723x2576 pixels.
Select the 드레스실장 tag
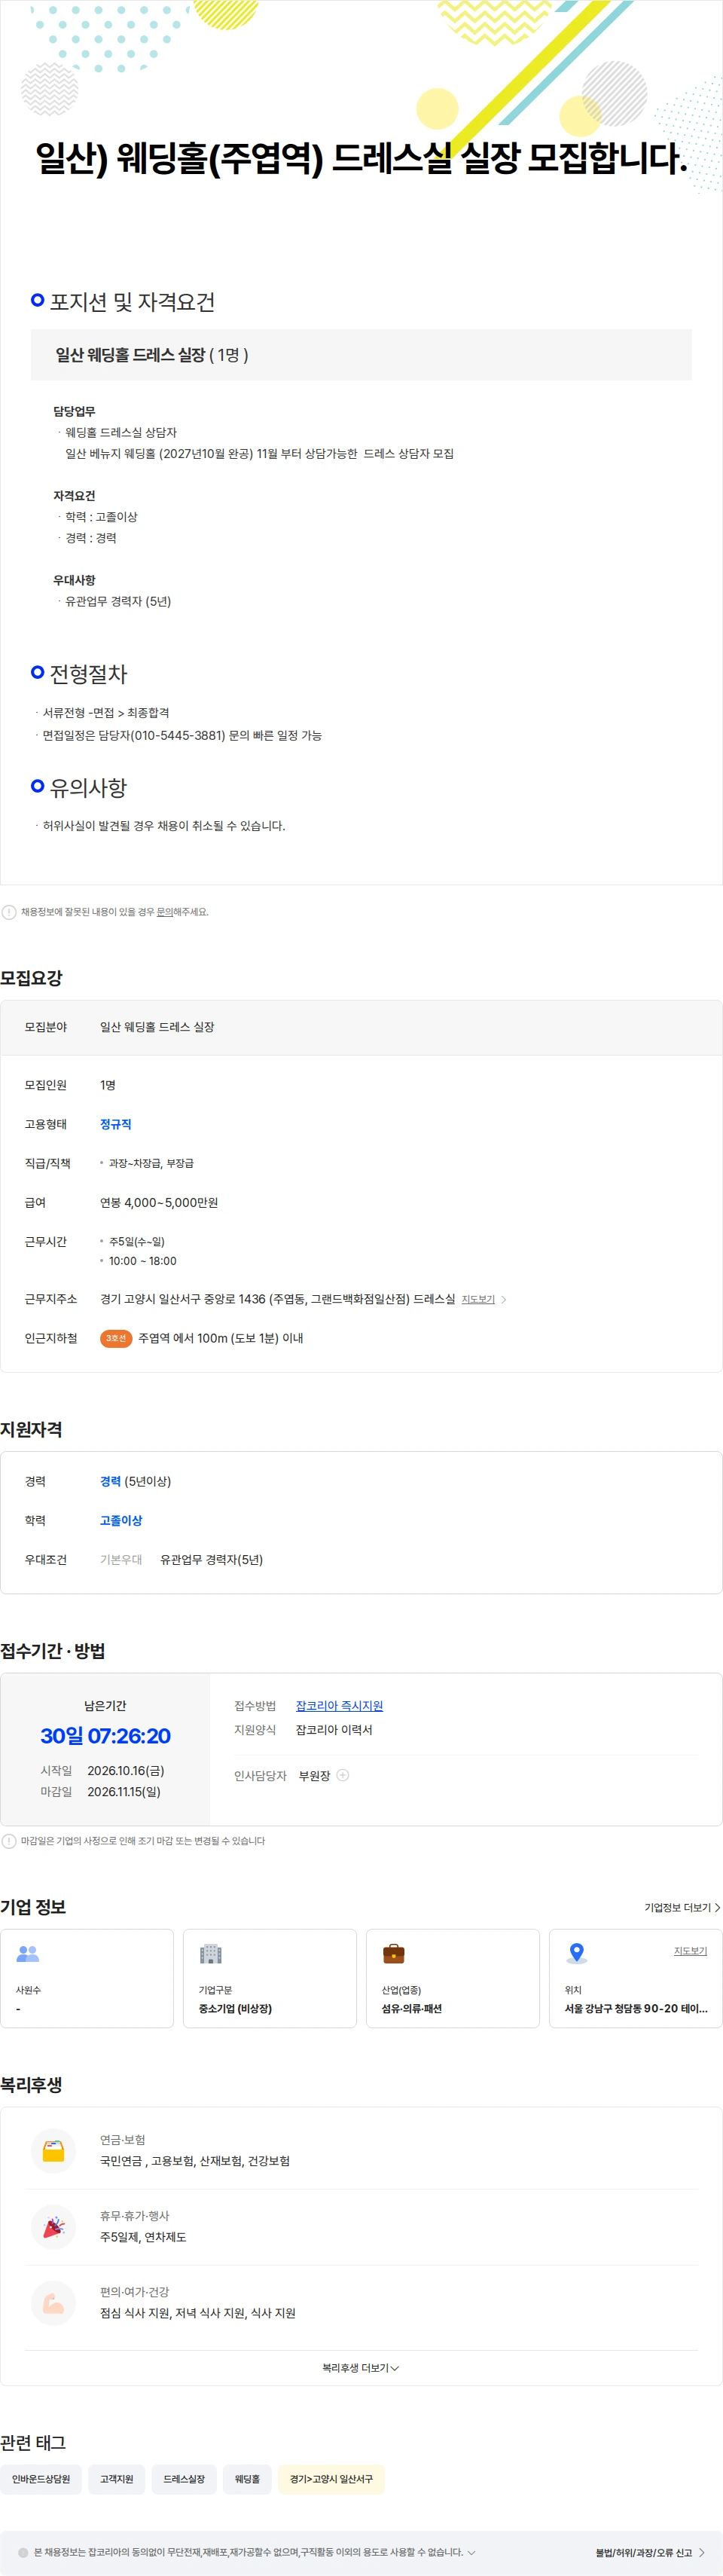coord(184,2479)
